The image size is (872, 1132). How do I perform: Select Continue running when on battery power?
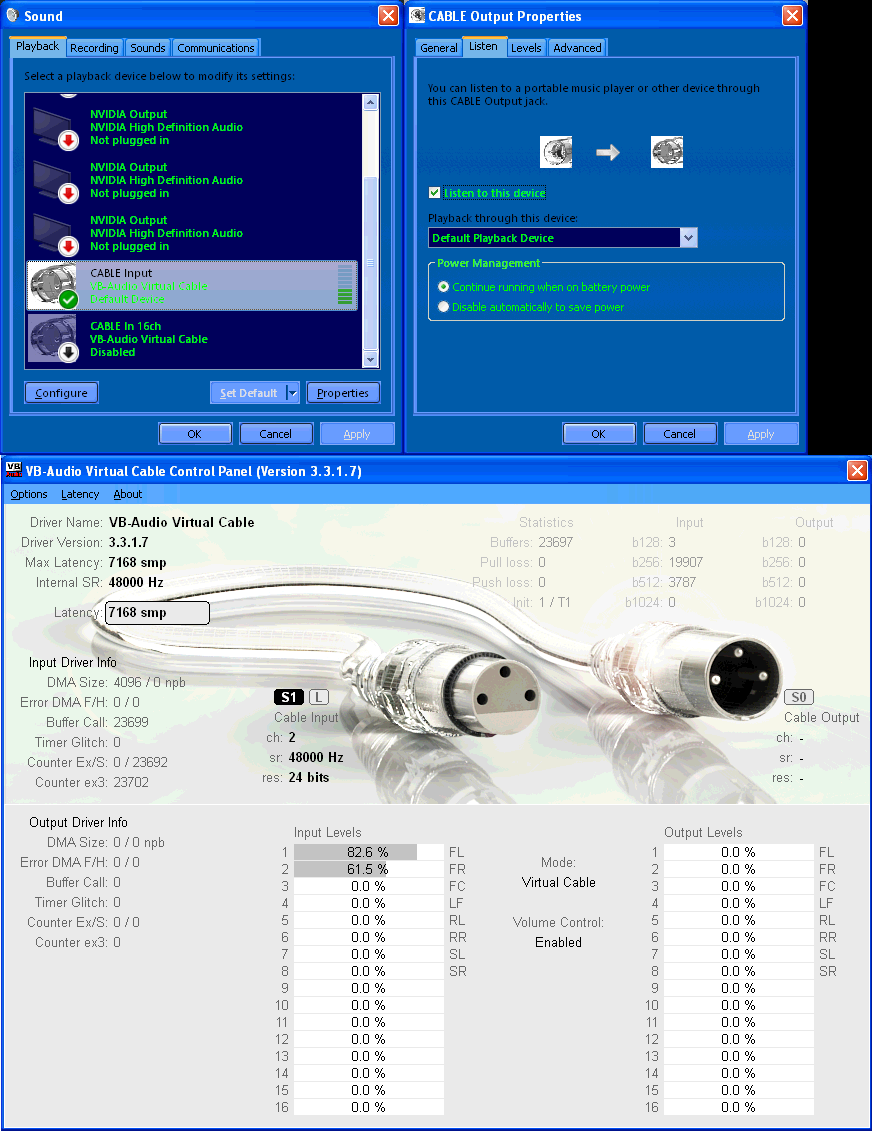(x=443, y=287)
